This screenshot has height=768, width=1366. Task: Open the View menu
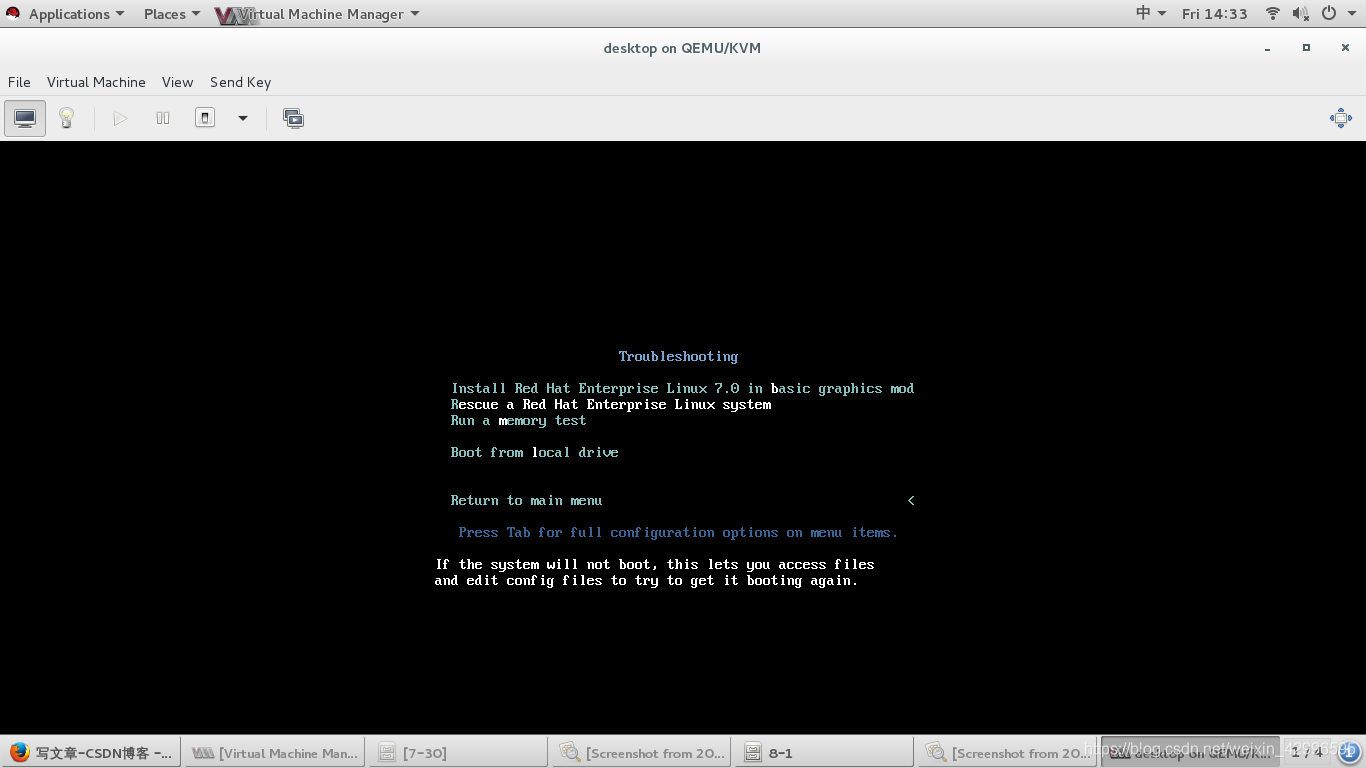[x=177, y=82]
